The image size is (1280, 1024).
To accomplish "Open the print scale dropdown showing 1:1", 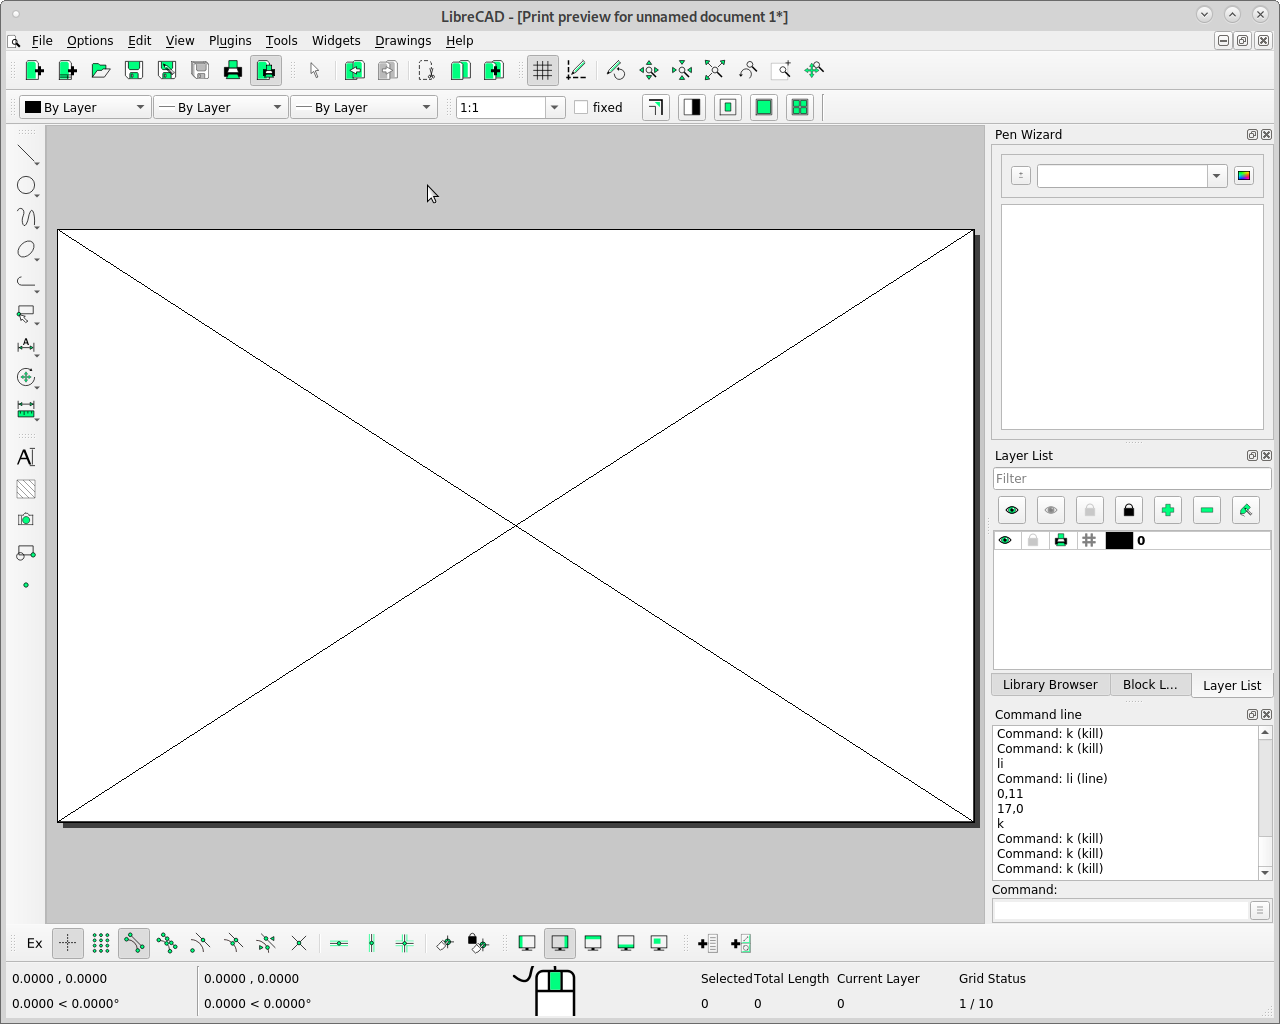I will 554,107.
